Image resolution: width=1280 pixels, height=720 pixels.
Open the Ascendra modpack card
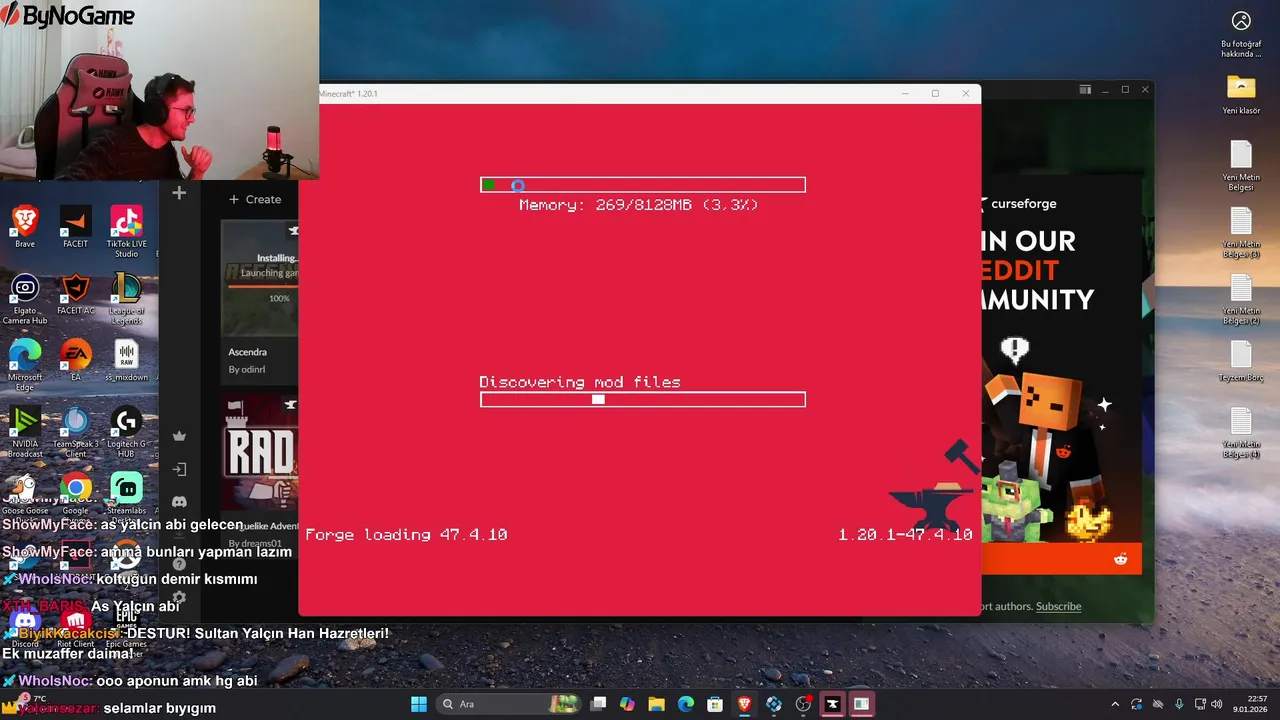click(261, 300)
